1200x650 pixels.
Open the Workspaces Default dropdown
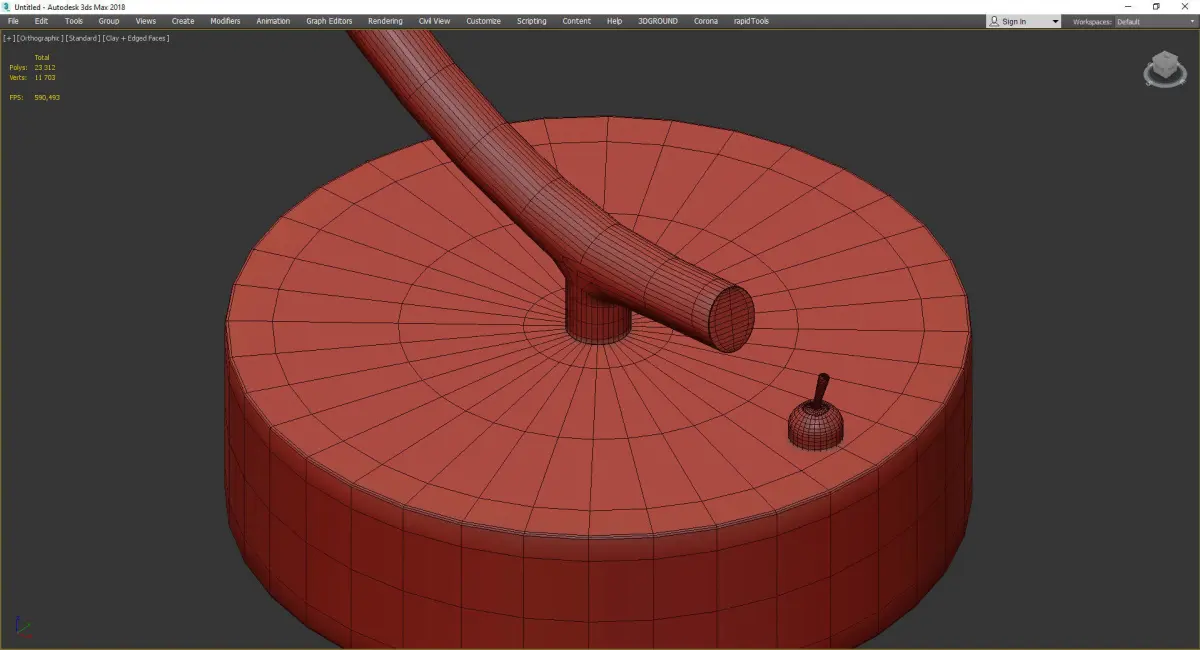(x=1155, y=21)
